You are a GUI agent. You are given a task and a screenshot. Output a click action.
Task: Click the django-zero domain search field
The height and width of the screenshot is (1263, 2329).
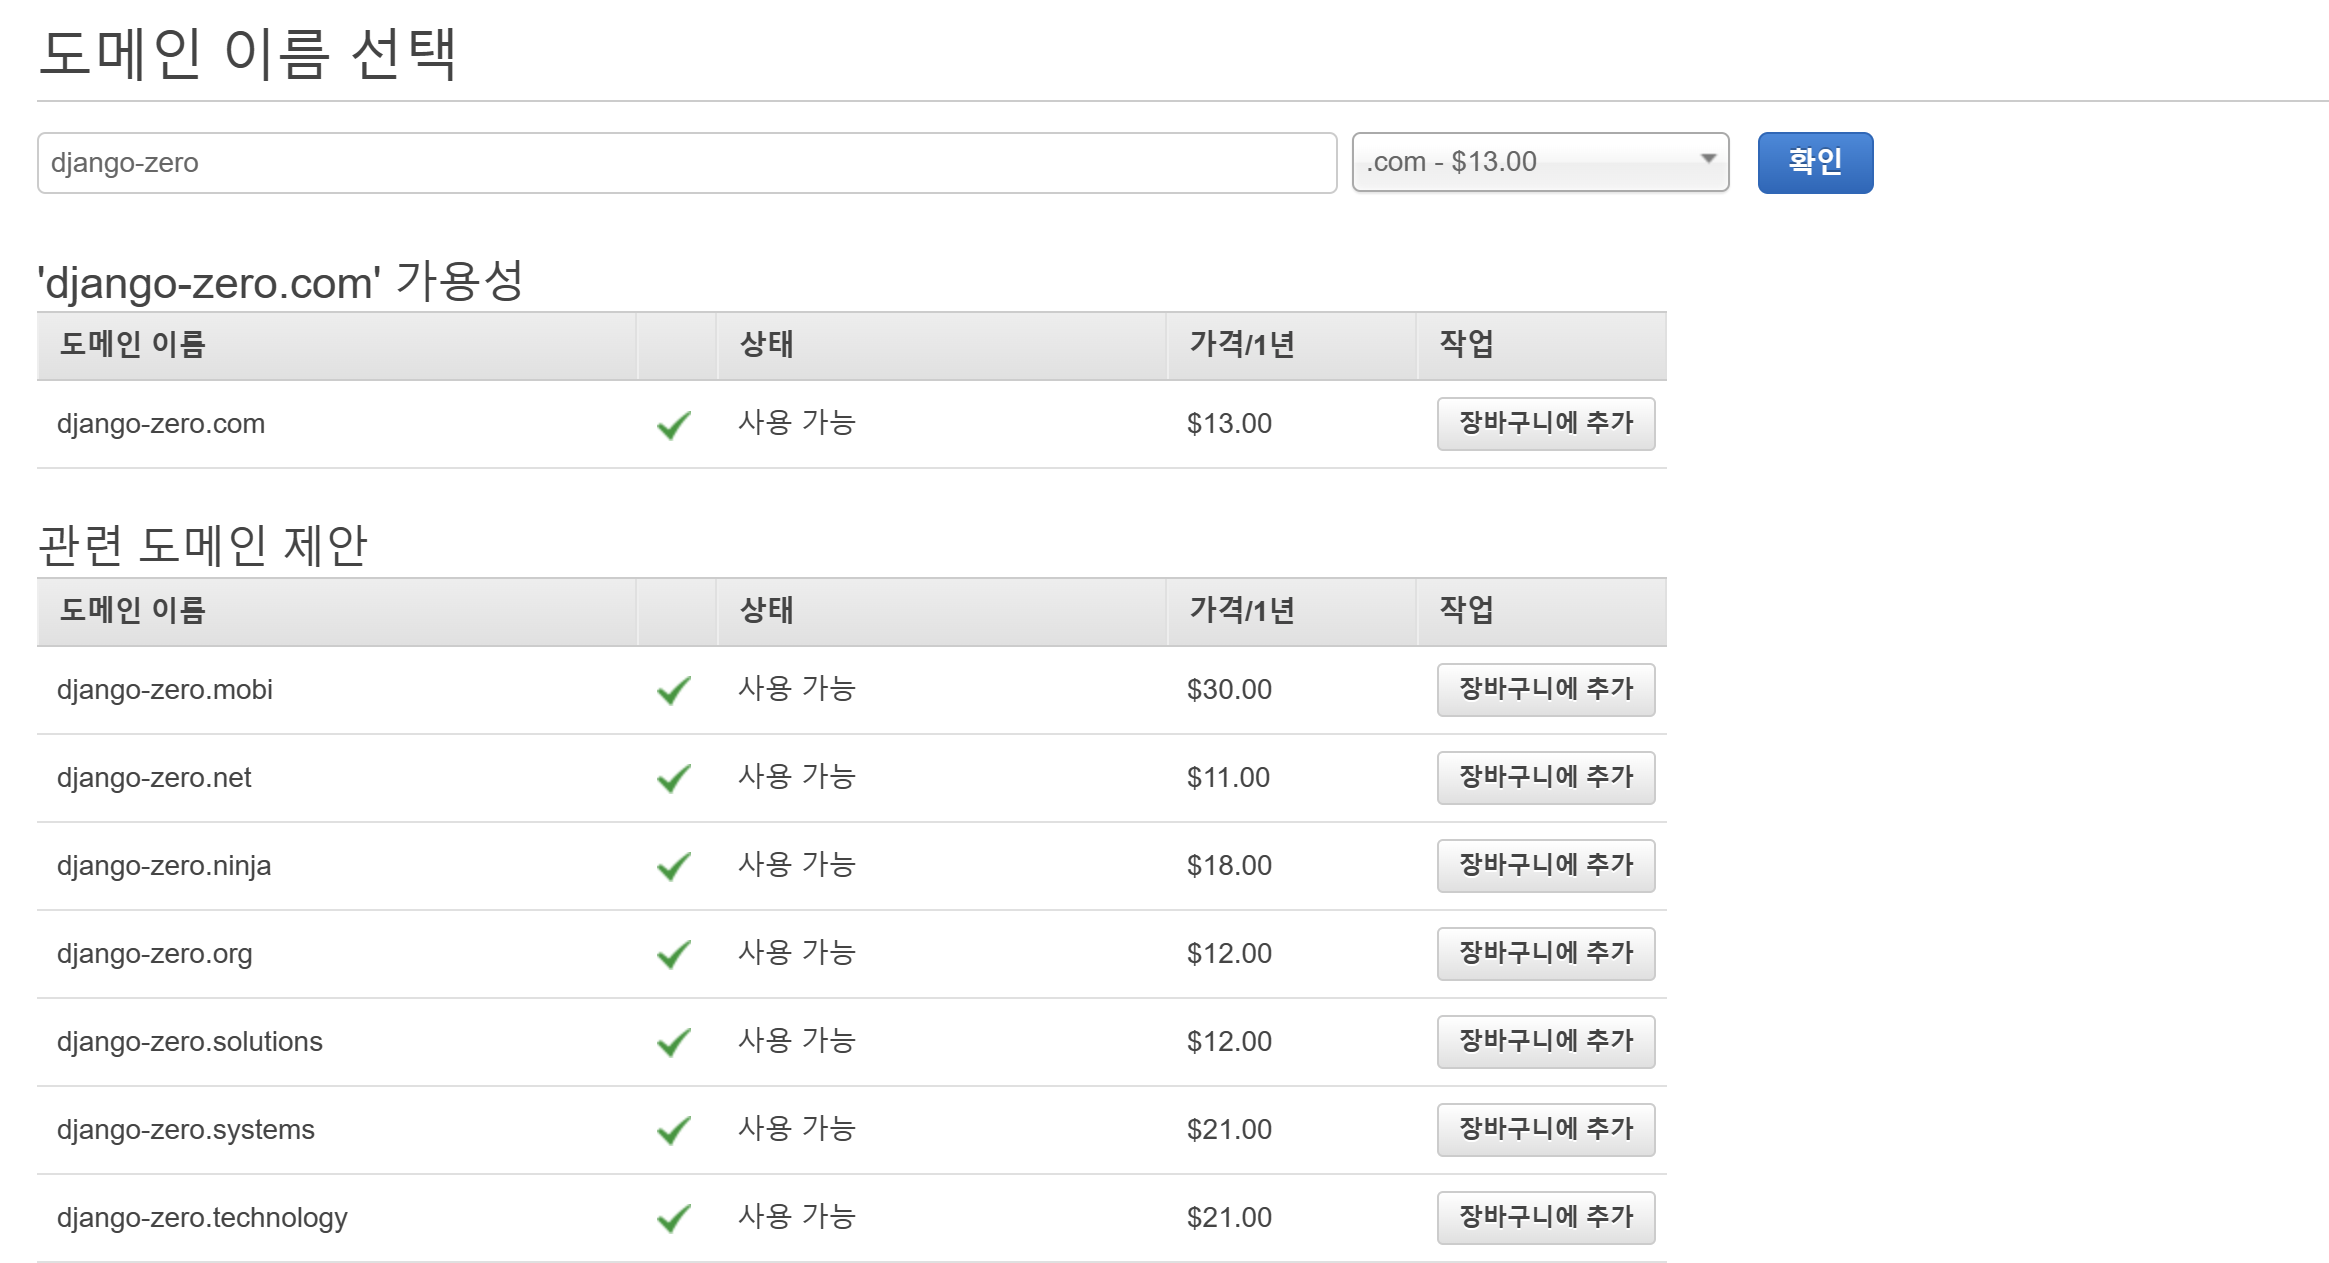pos(686,162)
